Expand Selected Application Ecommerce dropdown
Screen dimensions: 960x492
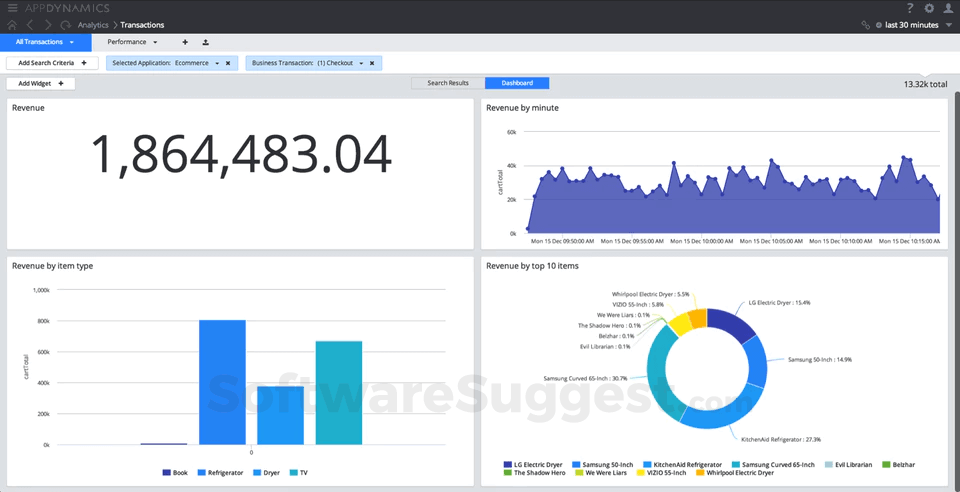[x=217, y=63]
